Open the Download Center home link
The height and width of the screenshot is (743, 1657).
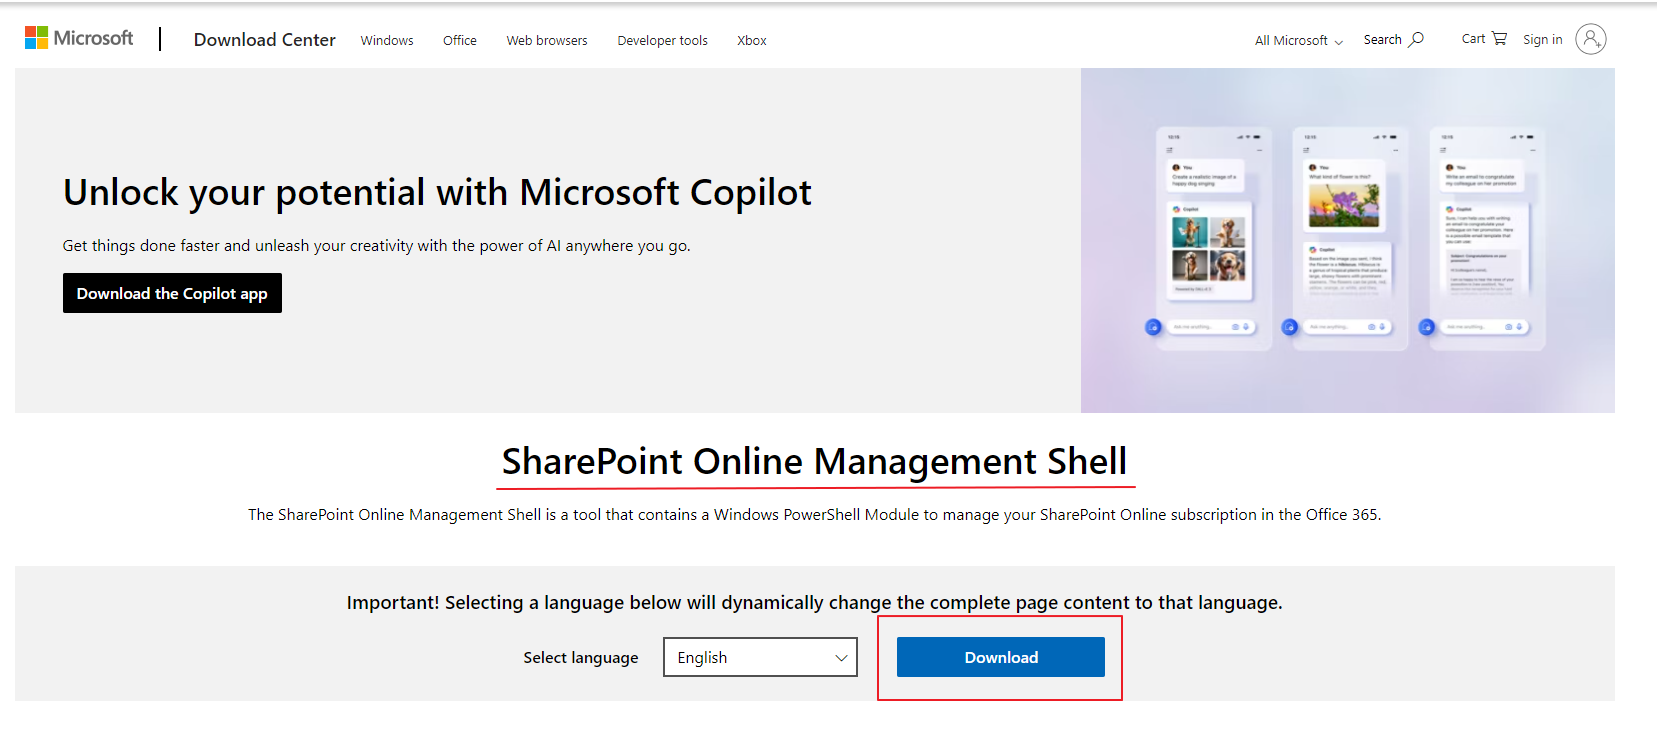(x=264, y=40)
